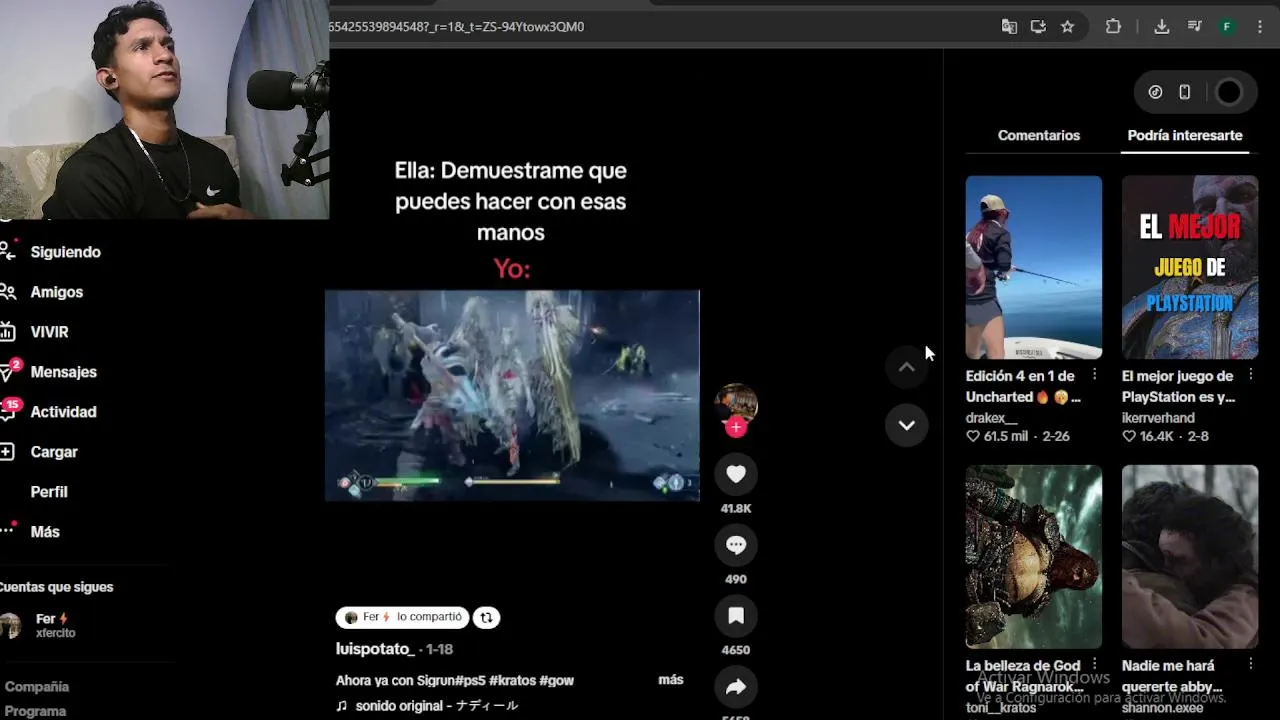Click the phone icon in top-right pill
The image size is (1280, 720).
pyautogui.click(x=1184, y=92)
